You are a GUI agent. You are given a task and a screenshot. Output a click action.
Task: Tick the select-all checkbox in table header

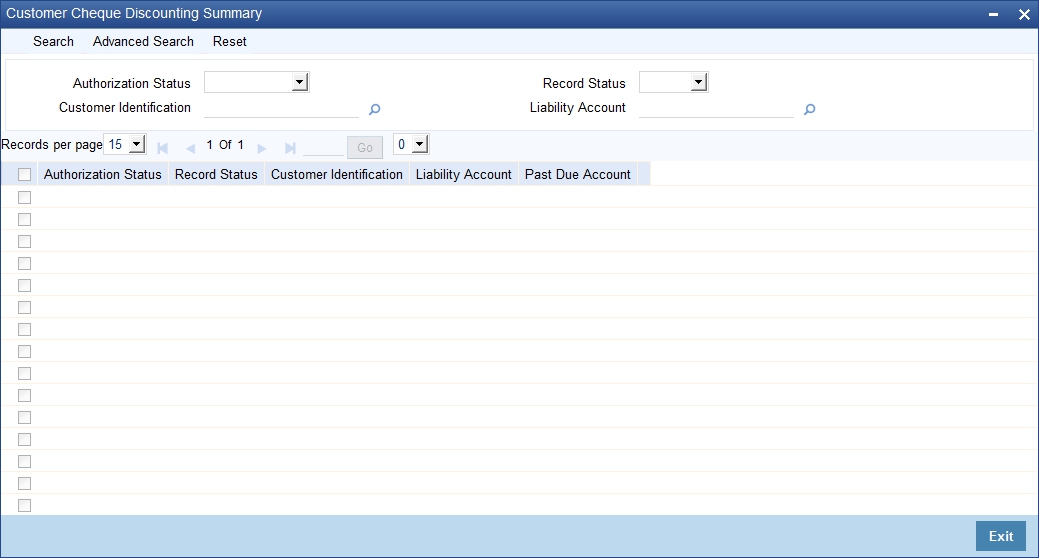click(25, 174)
